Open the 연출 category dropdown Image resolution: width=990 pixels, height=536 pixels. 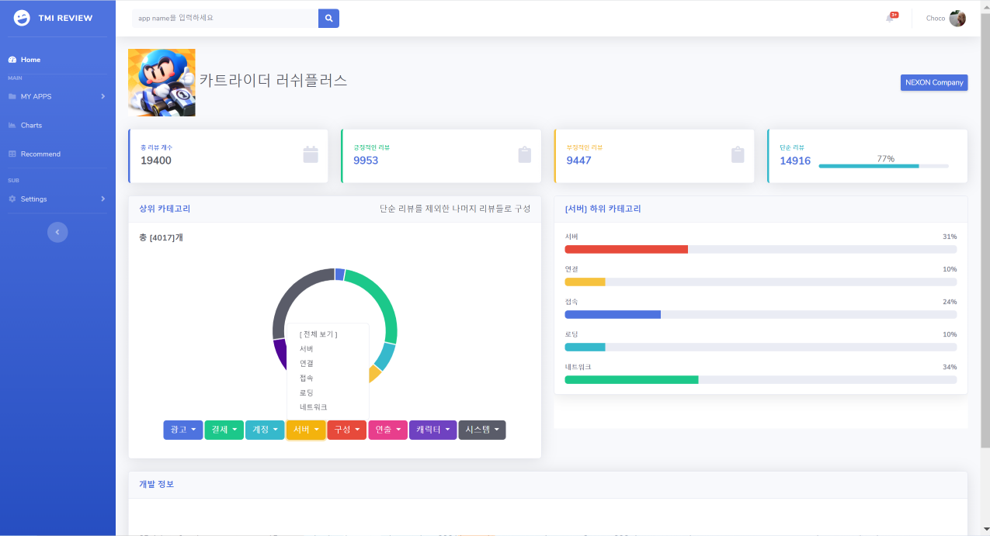[388, 430]
